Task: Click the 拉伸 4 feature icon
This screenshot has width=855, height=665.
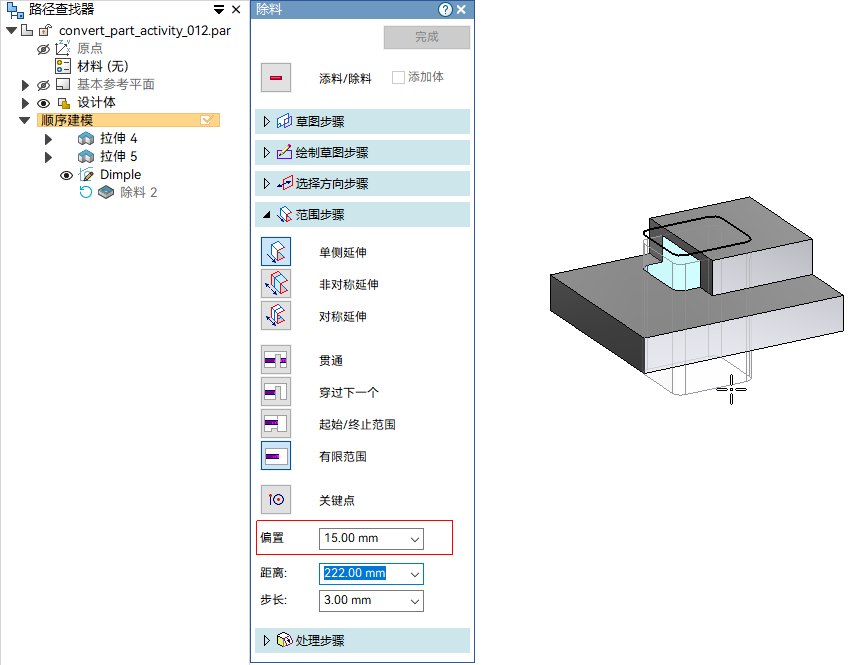Action: click(86, 138)
